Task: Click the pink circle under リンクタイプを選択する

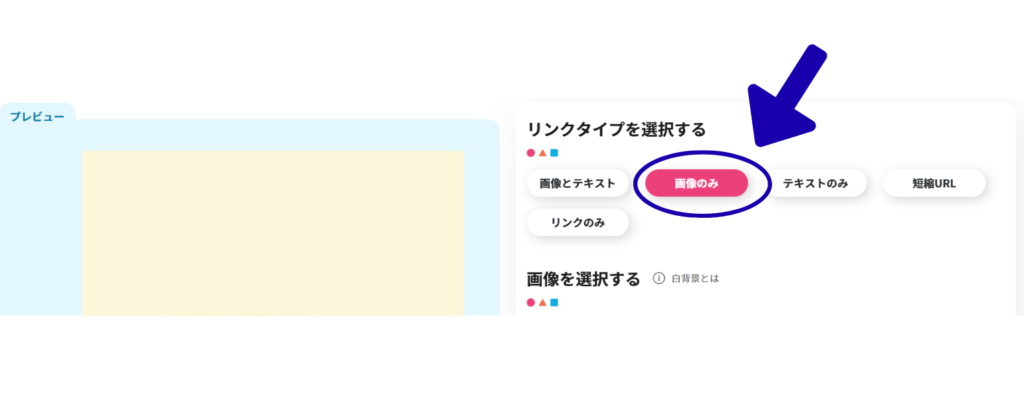Action: (531, 153)
